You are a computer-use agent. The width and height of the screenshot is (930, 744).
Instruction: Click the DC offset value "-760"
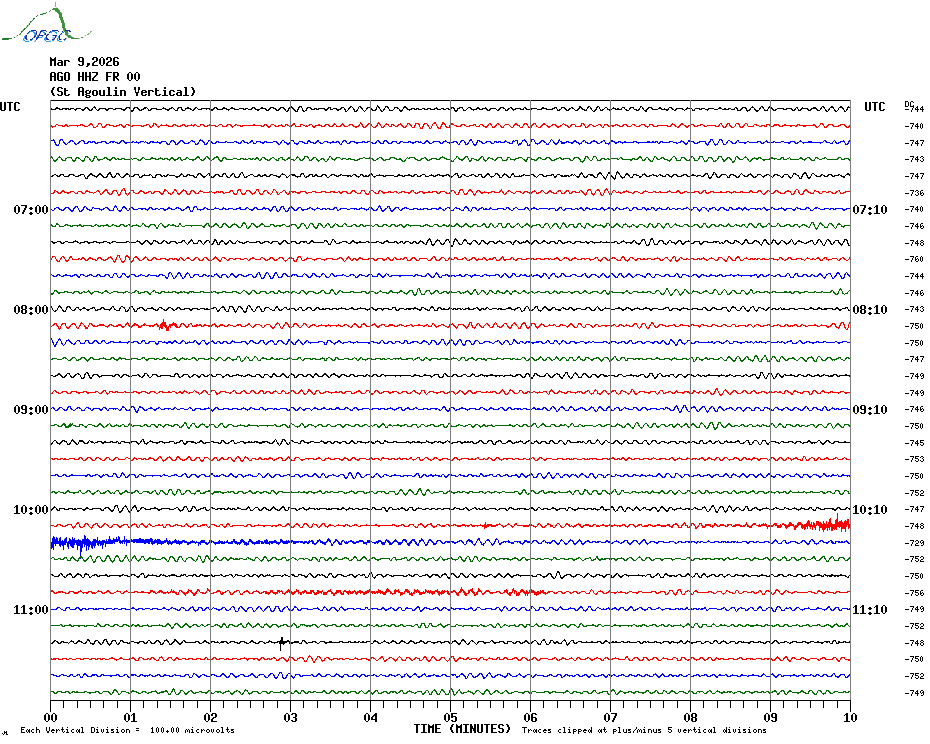pos(915,259)
